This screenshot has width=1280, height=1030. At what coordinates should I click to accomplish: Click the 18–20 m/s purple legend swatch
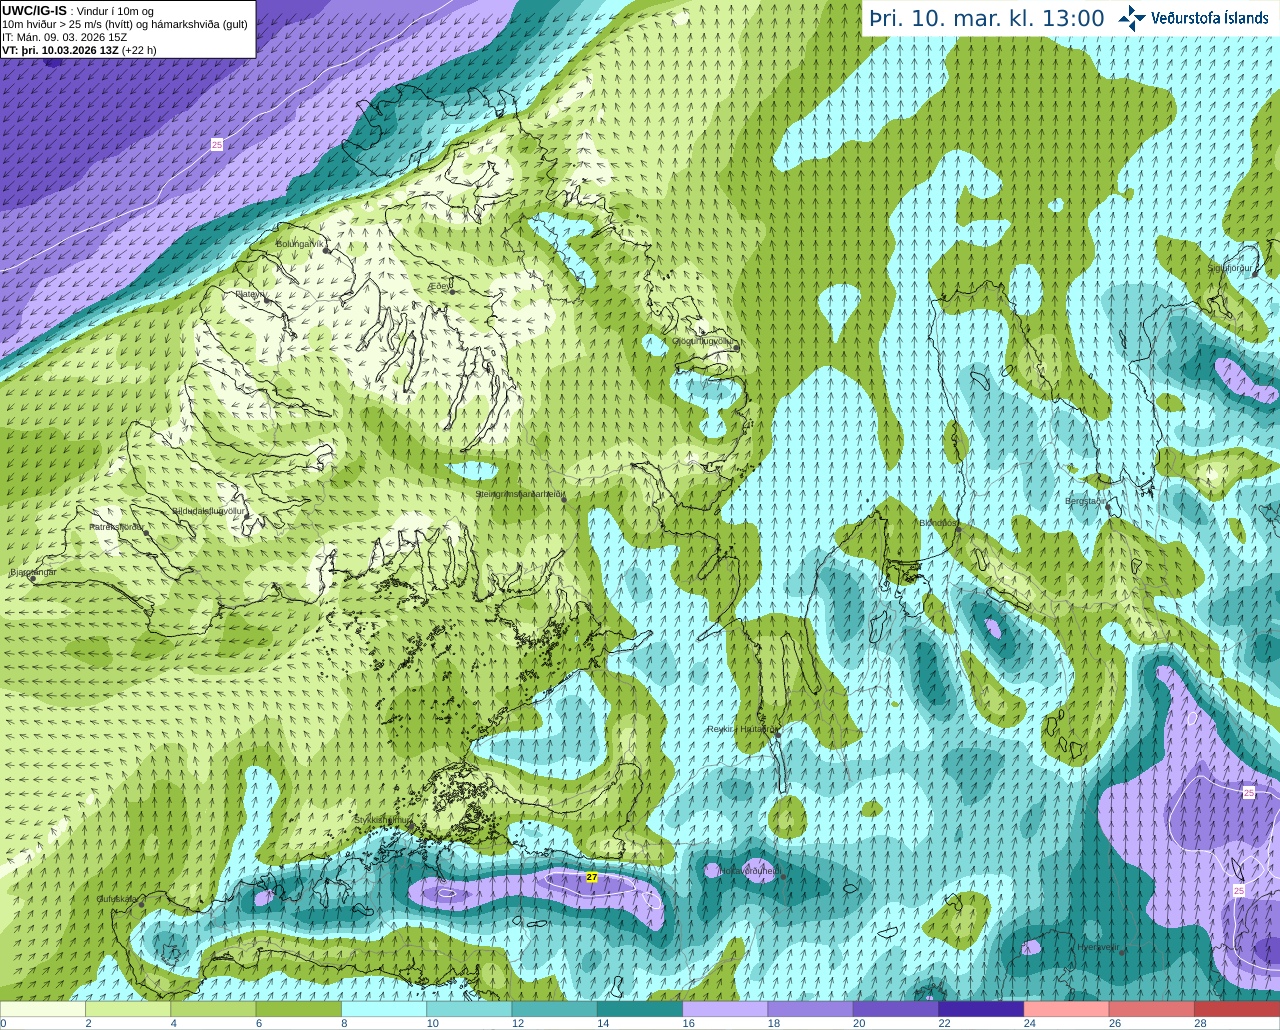pyautogui.click(x=811, y=1008)
